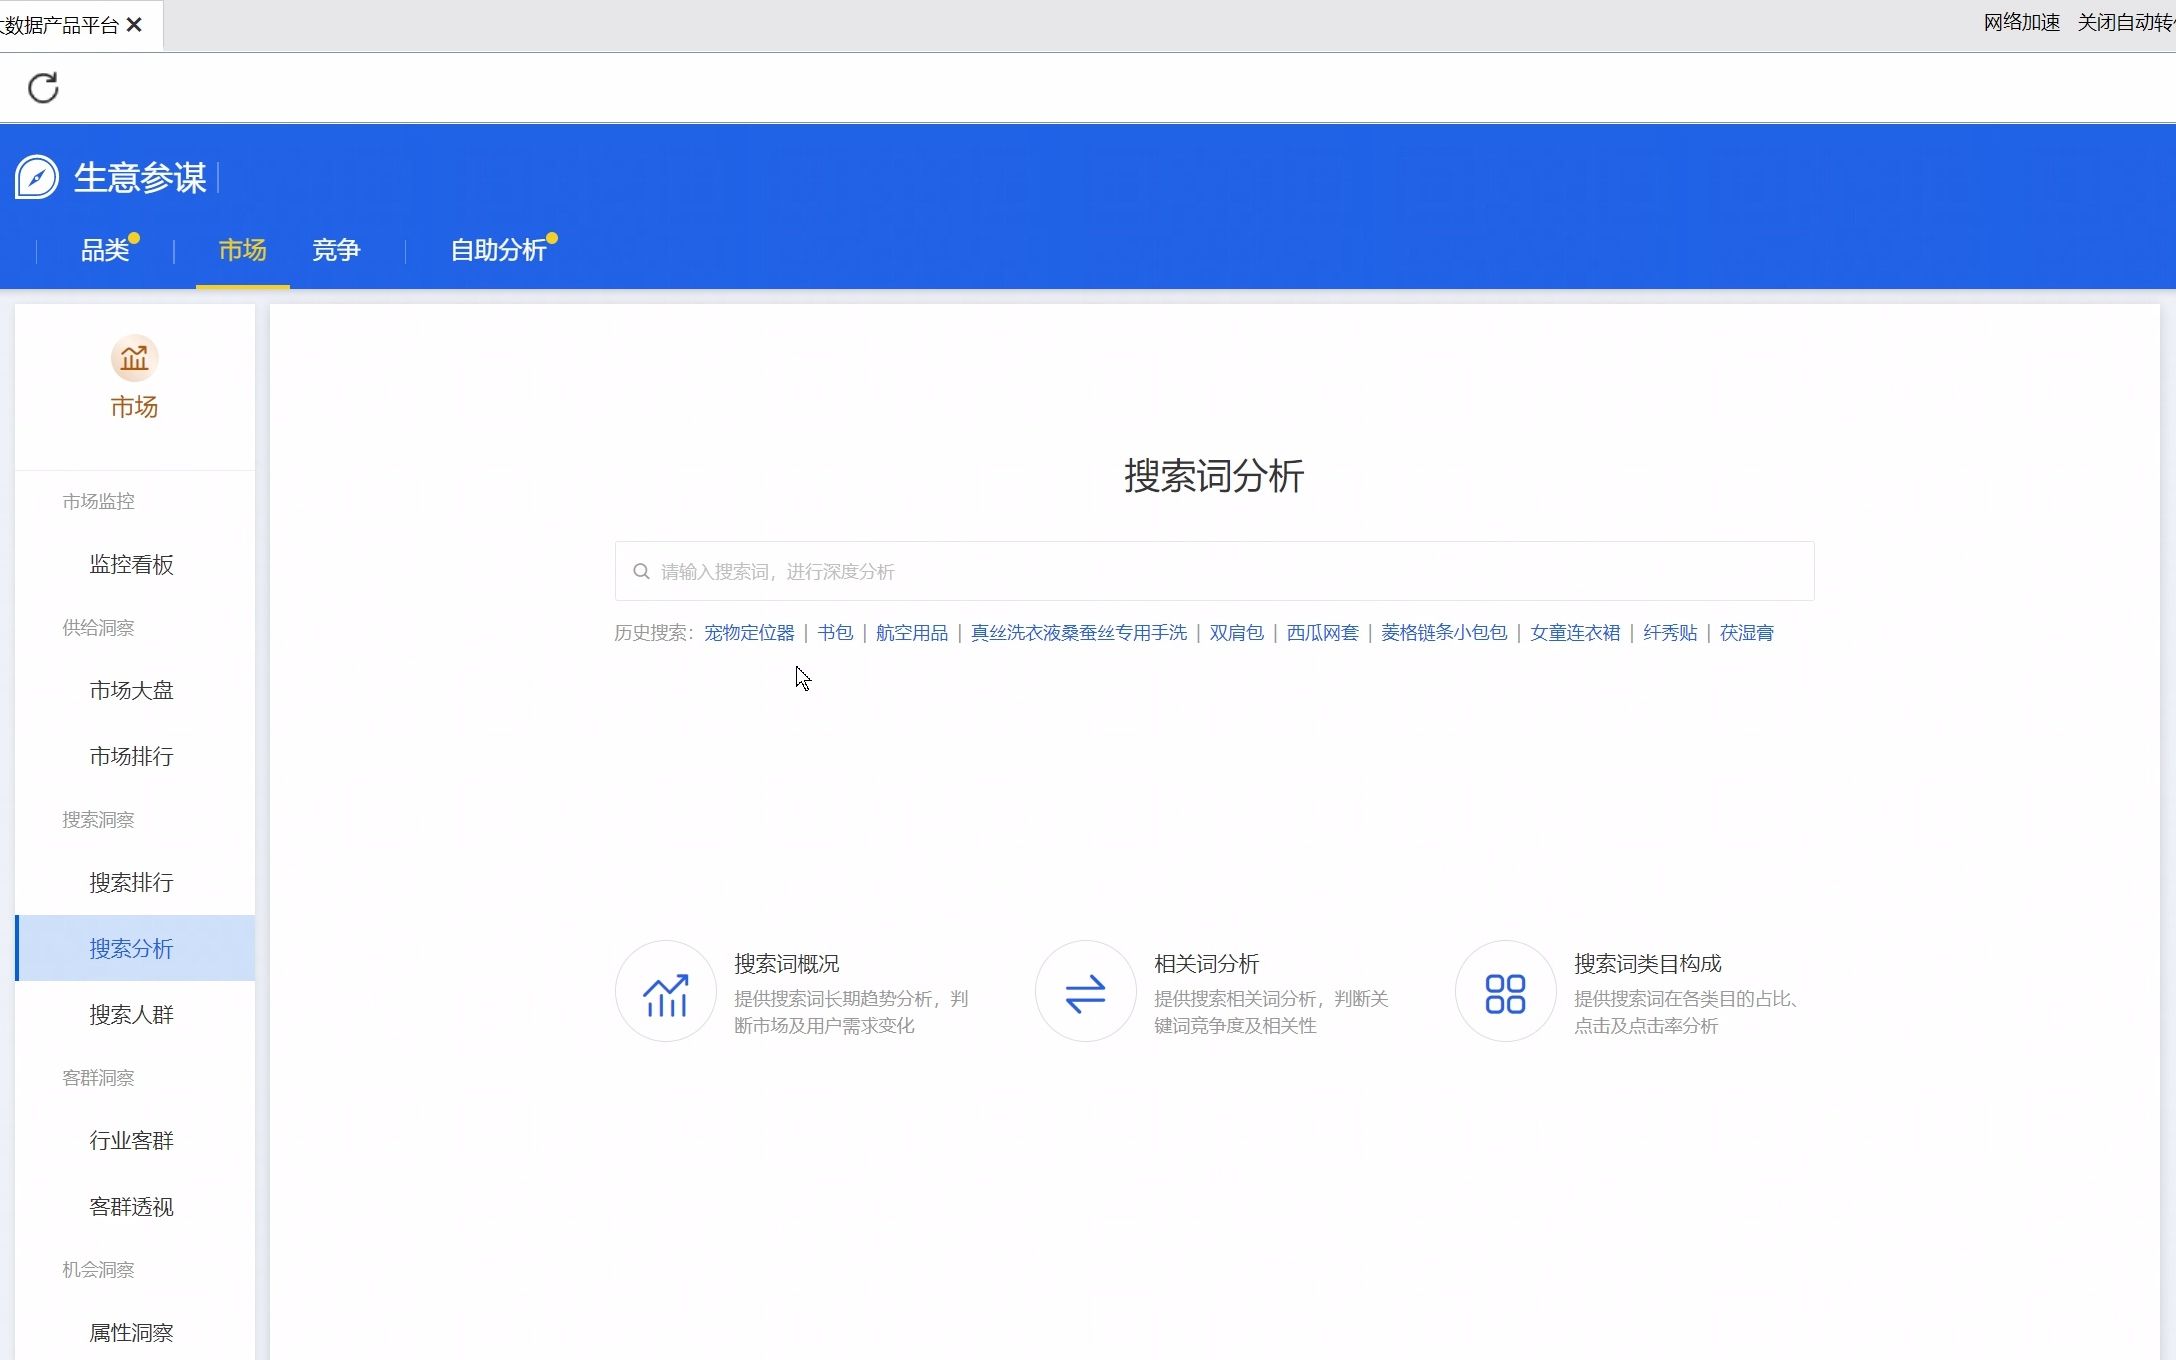2176x1360 pixels.
Task: Open the 搜索词类目构成 grid icon
Action: (1506, 991)
